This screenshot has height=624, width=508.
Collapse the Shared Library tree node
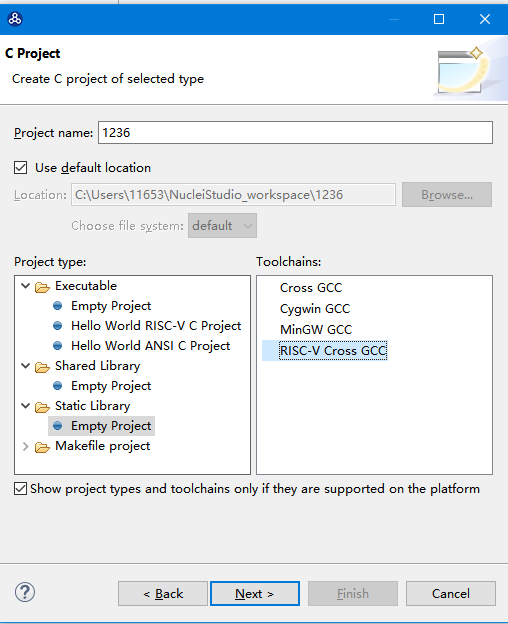pyautogui.click(x=25, y=365)
